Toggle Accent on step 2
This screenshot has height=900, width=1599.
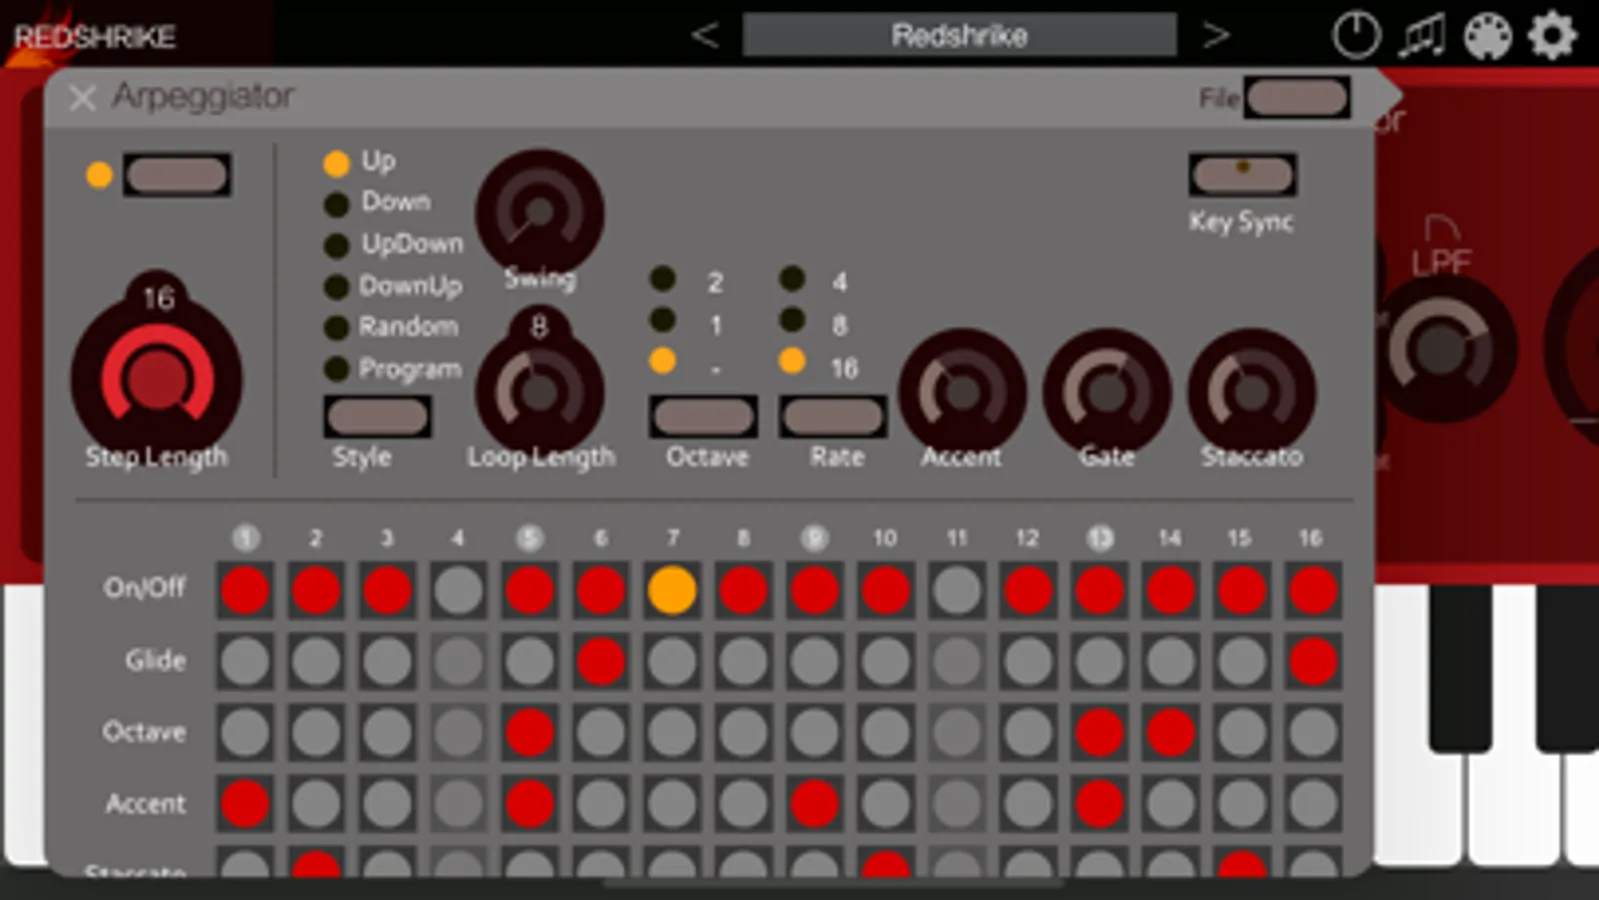tap(316, 803)
